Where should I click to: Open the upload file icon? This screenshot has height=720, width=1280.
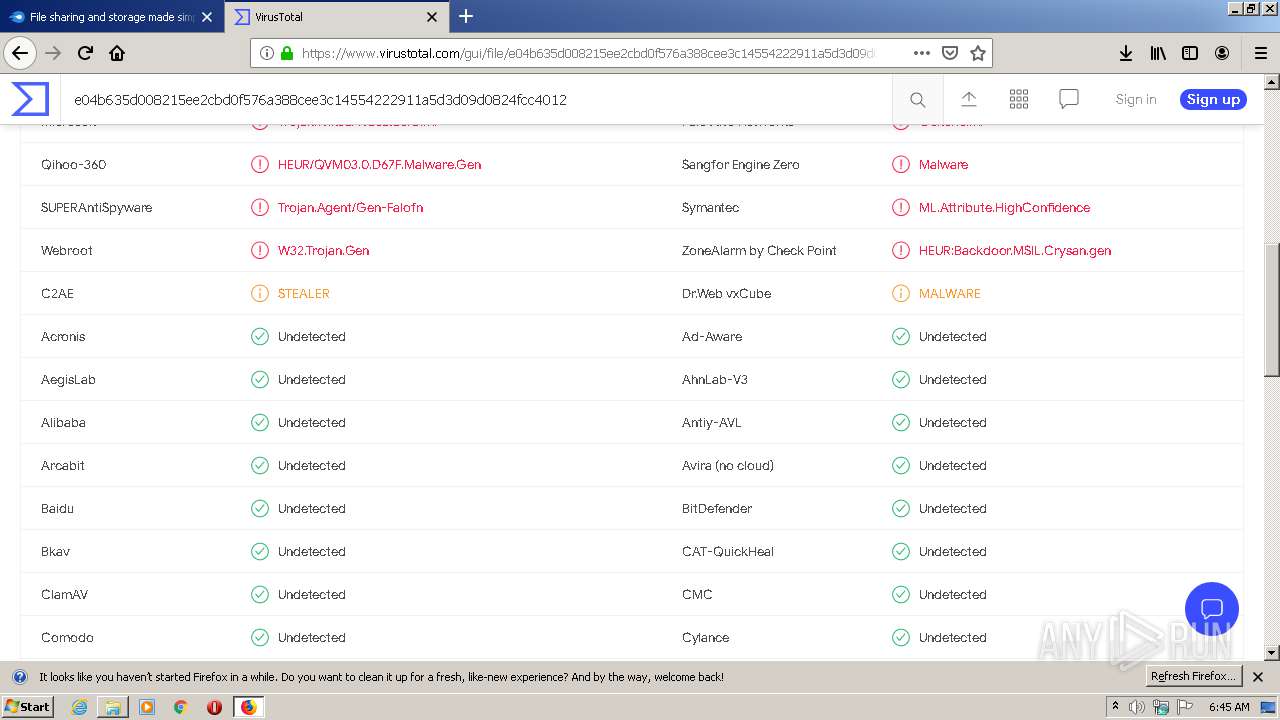pyautogui.click(x=968, y=99)
